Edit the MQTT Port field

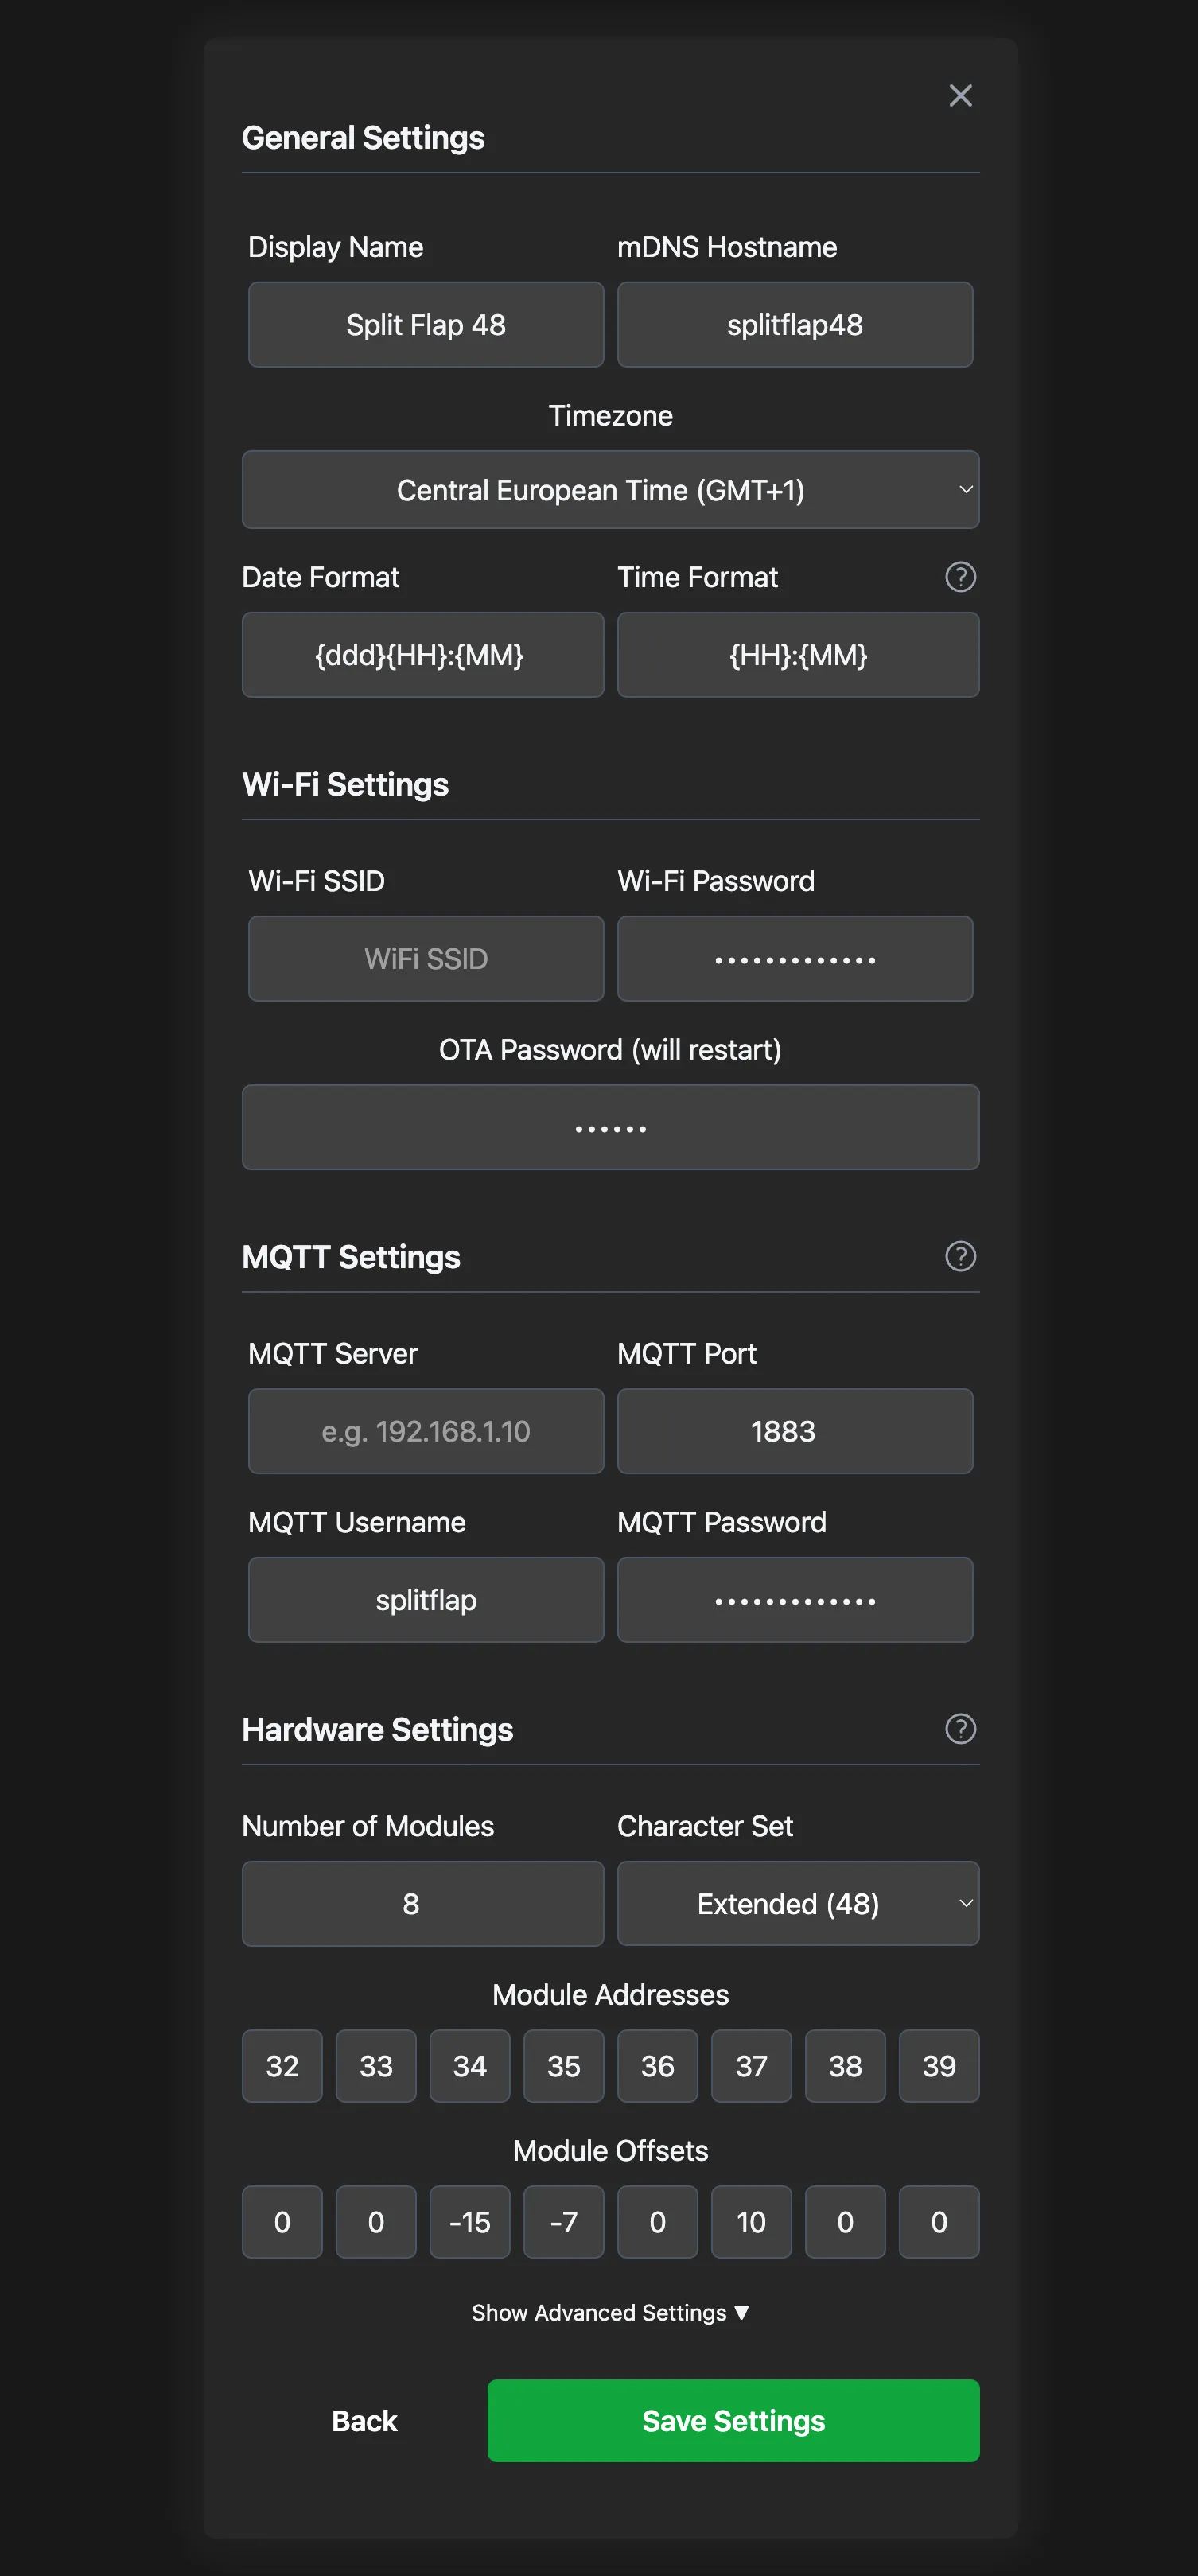794,1431
